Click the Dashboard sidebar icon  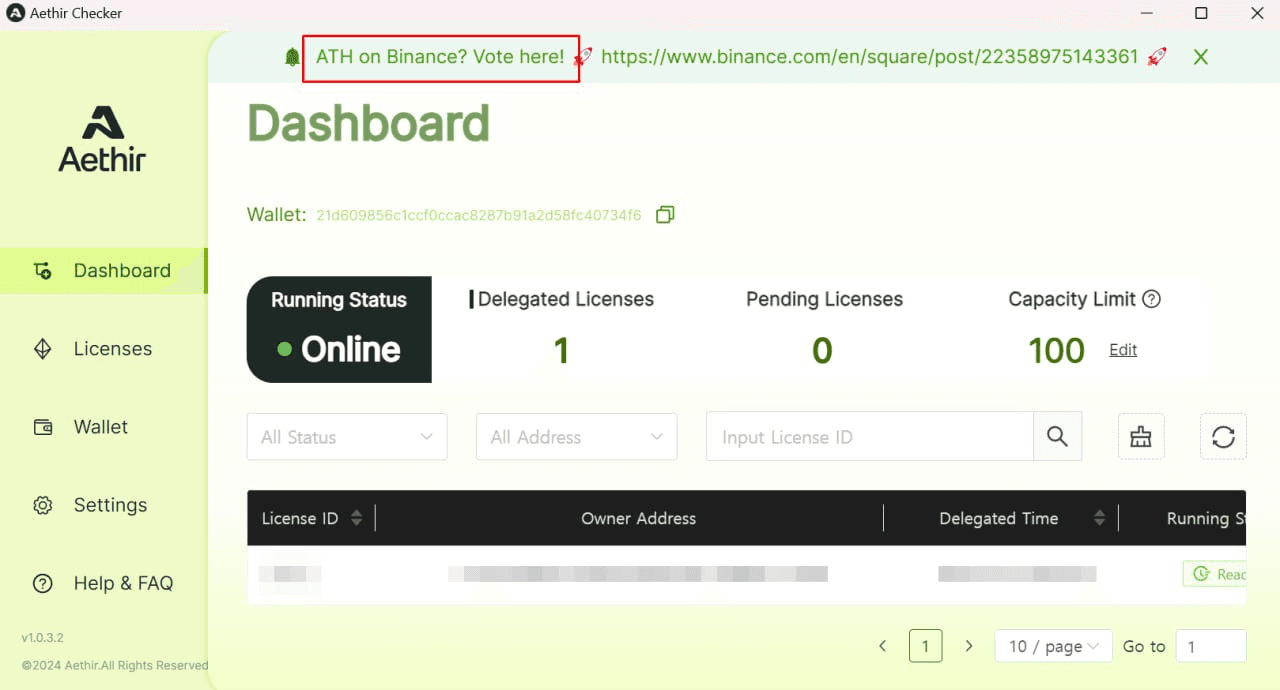tap(43, 271)
